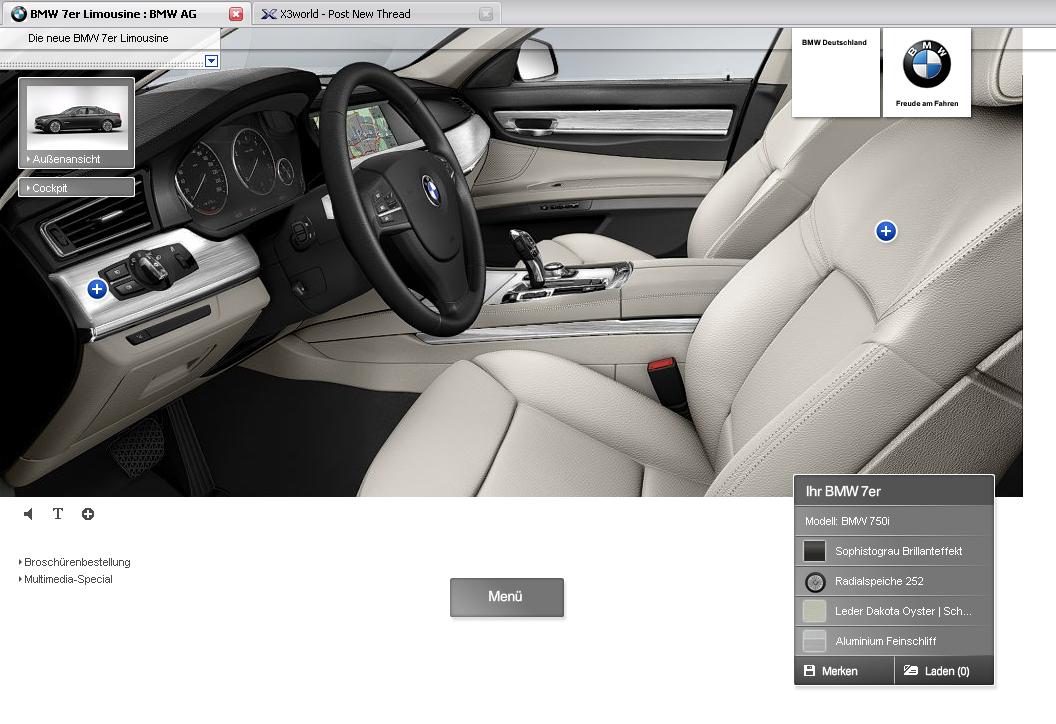This screenshot has height=724, width=1056.
Task: Select the Leder Dakota Oyster upholstery swatch
Action: (815, 611)
